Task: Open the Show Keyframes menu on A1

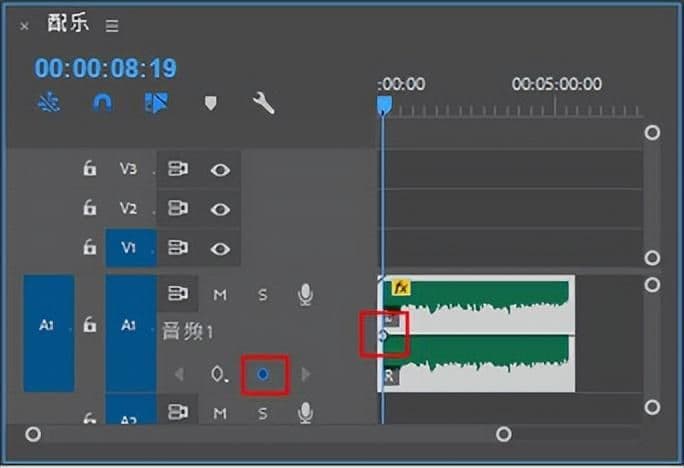Action: (220, 375)
